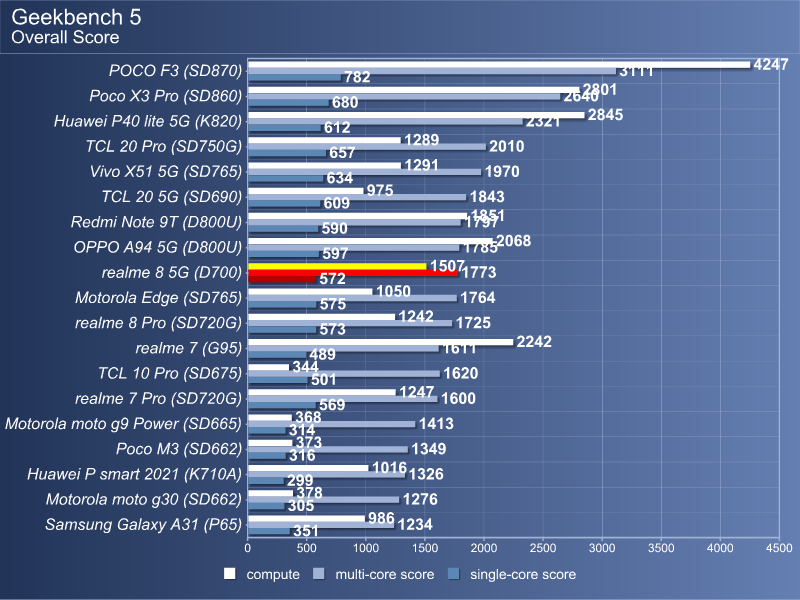Viewport: 800px width, 600px height.
Task: Select the 'realme 7 (G95)' label
Action: point(189,348)
